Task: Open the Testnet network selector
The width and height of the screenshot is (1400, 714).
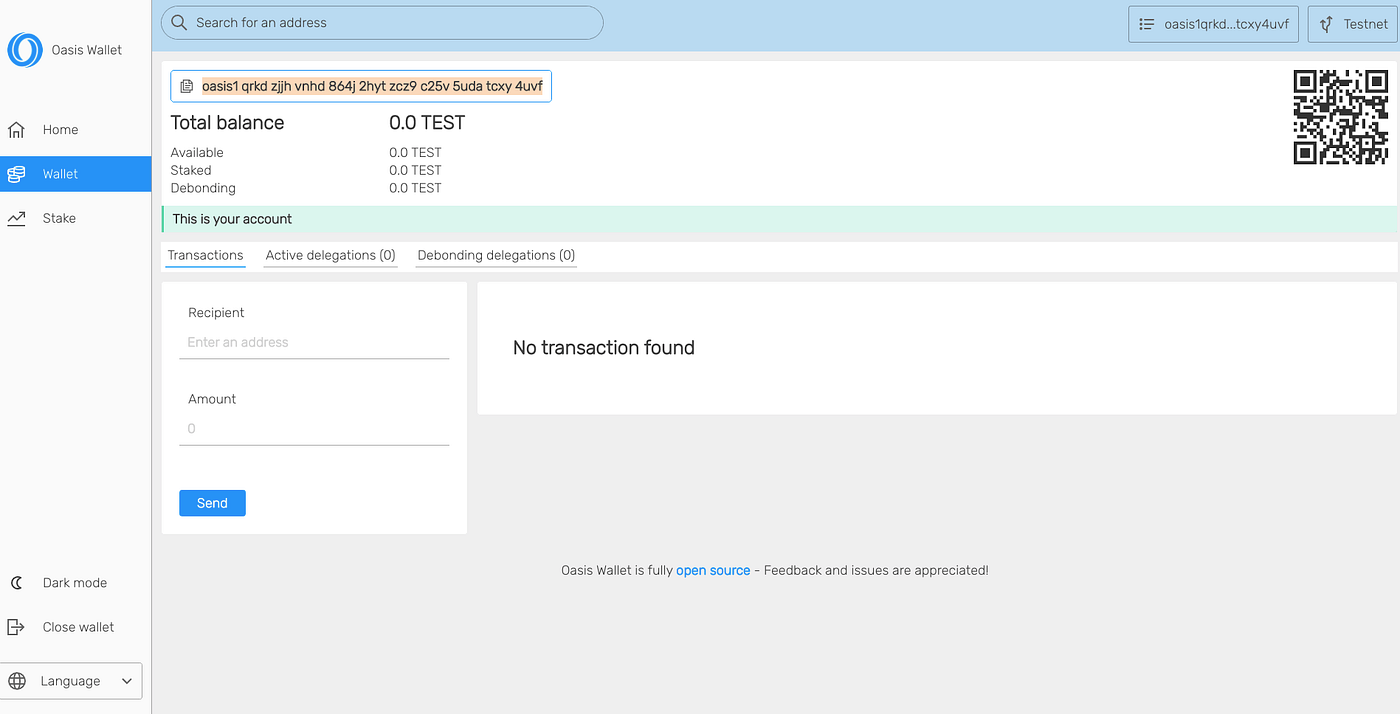Action: point(1351,24)
